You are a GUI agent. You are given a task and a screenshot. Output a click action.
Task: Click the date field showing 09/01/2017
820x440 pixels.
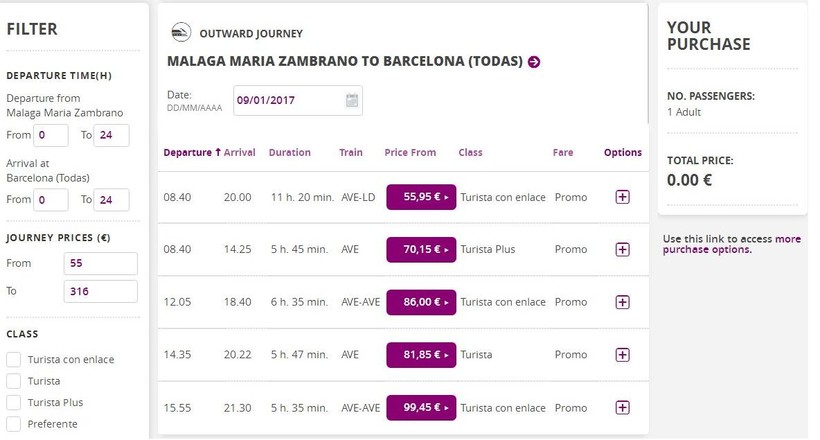click(287, 100)
